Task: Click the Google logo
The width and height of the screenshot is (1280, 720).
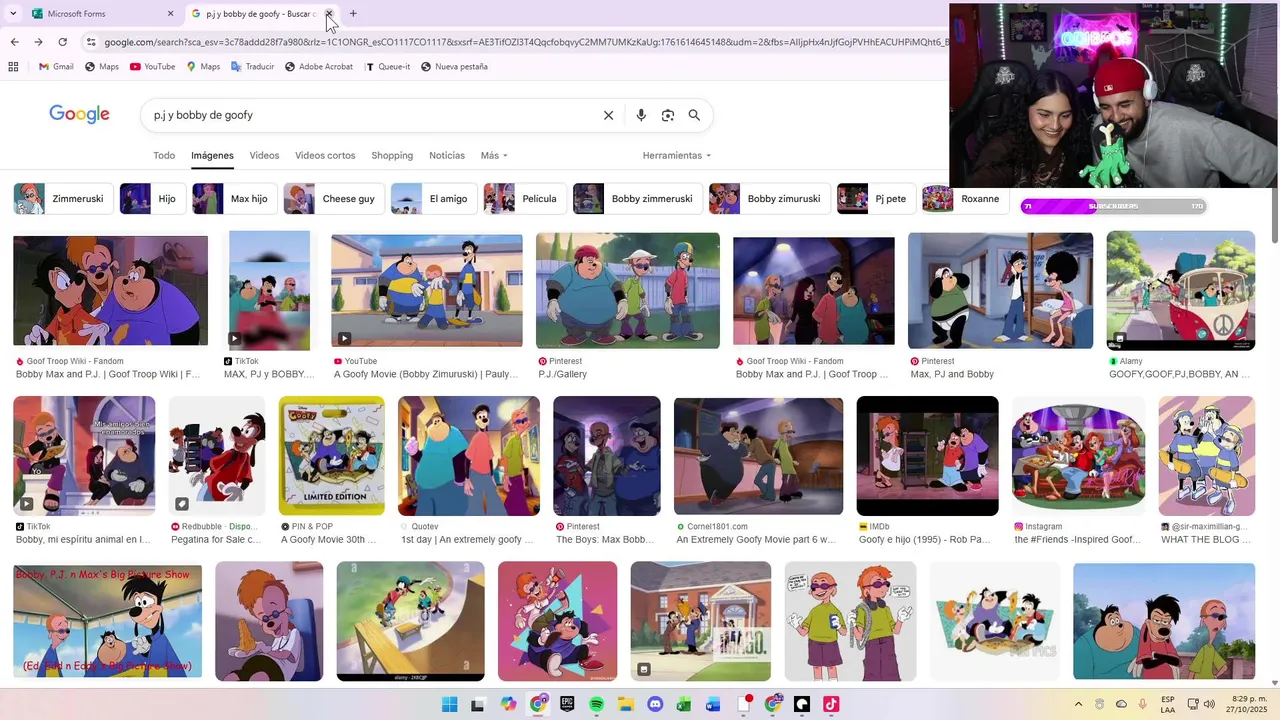Action: pos(79,115)
